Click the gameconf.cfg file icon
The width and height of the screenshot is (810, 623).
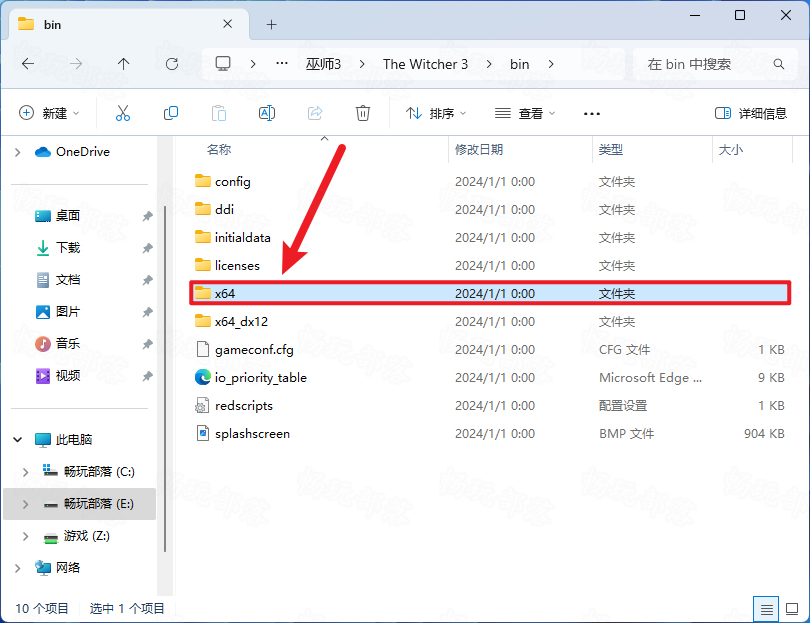202,350
